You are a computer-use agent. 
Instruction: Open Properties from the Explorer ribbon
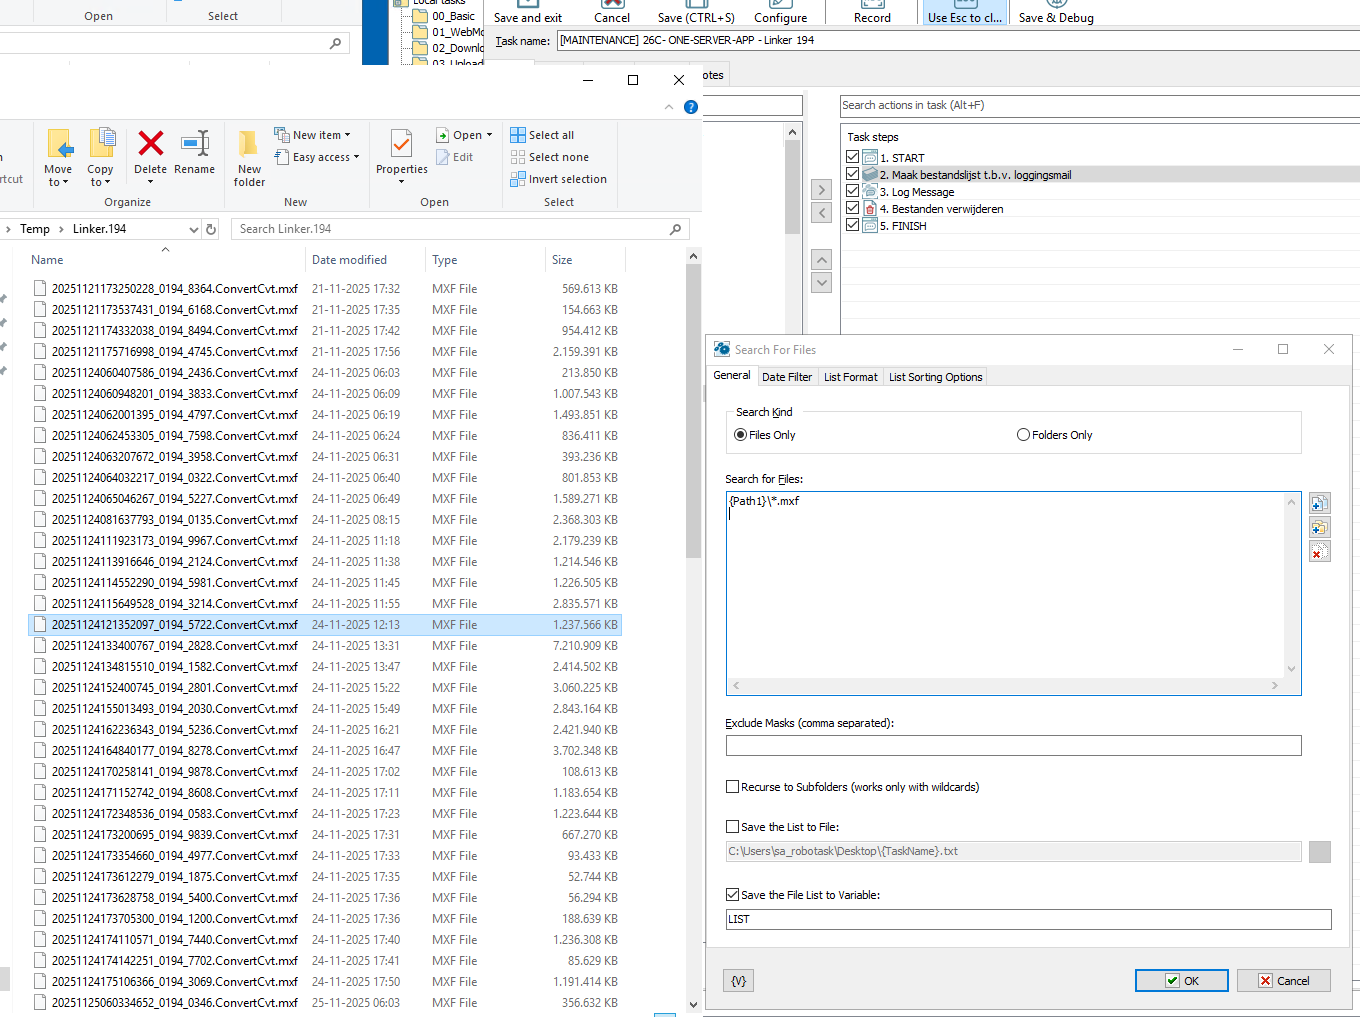click(x=401, y=152)
